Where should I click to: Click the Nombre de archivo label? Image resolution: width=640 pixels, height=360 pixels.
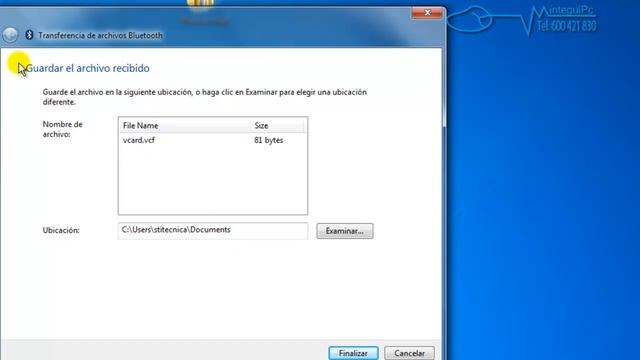coord(62,129)
